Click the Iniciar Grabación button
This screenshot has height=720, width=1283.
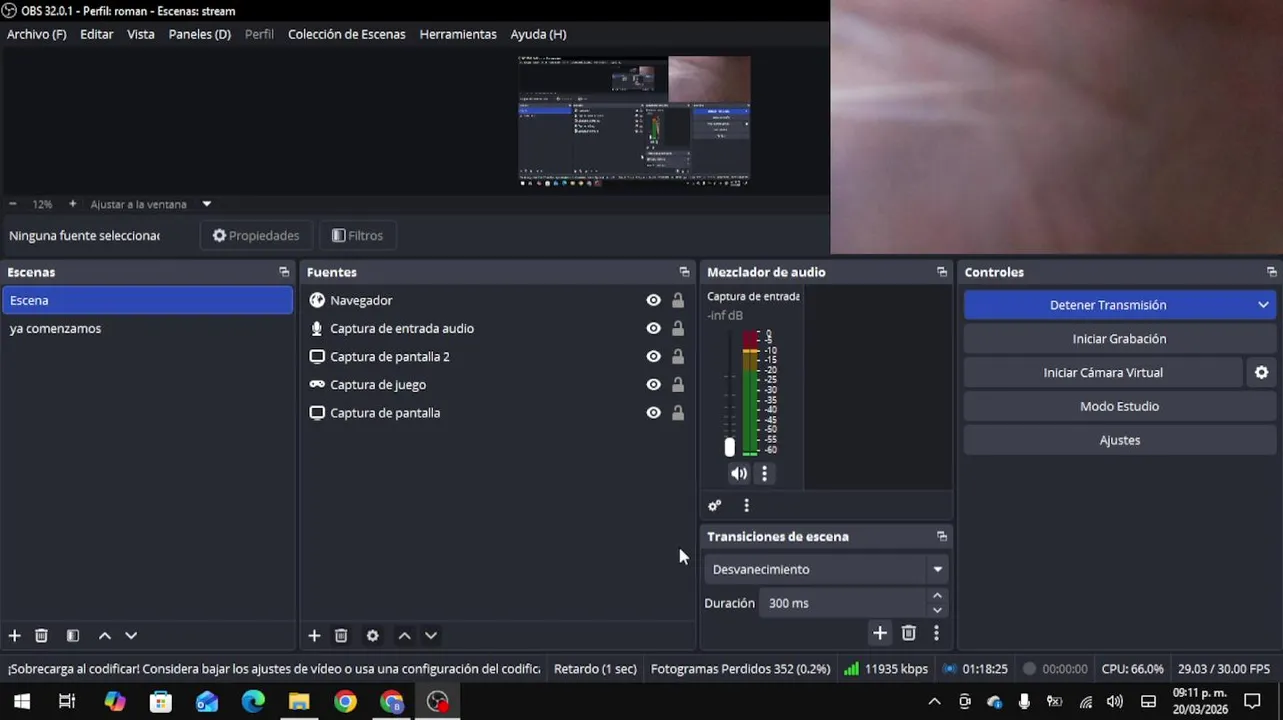[x=1119, y=339]
